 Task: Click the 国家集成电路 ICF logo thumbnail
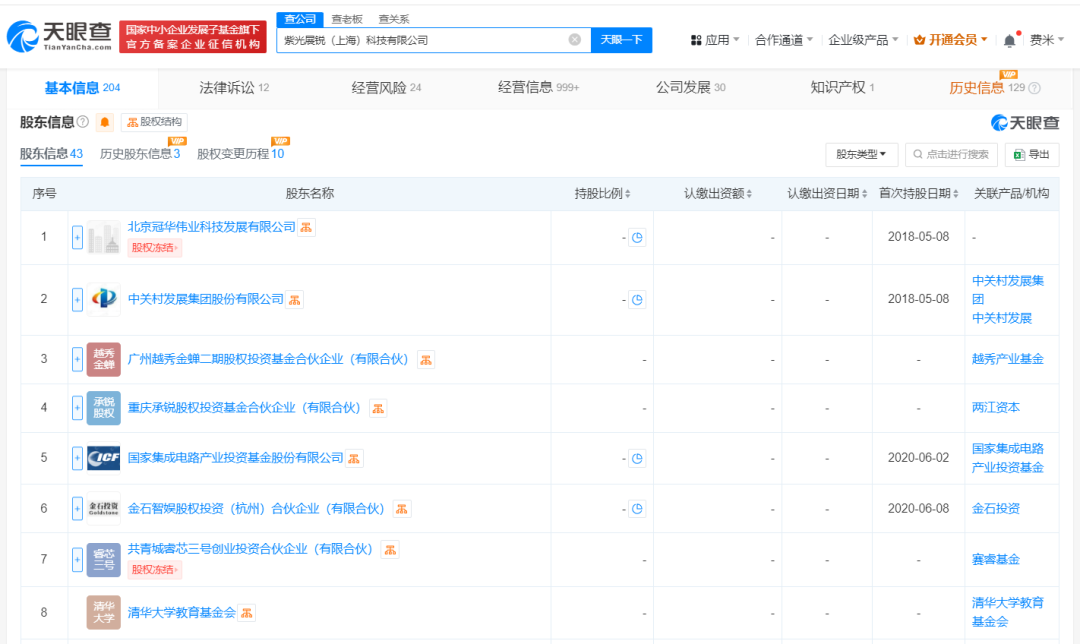coord(104,458)
